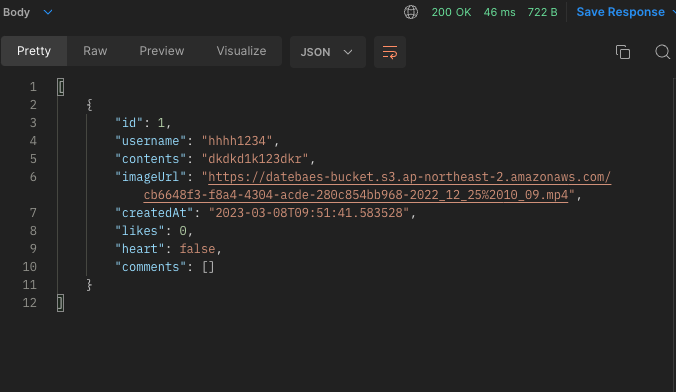Click the "likes" key
Viewport: 676px width, 392px height.
pyautogui.click(x=140, y=231)
